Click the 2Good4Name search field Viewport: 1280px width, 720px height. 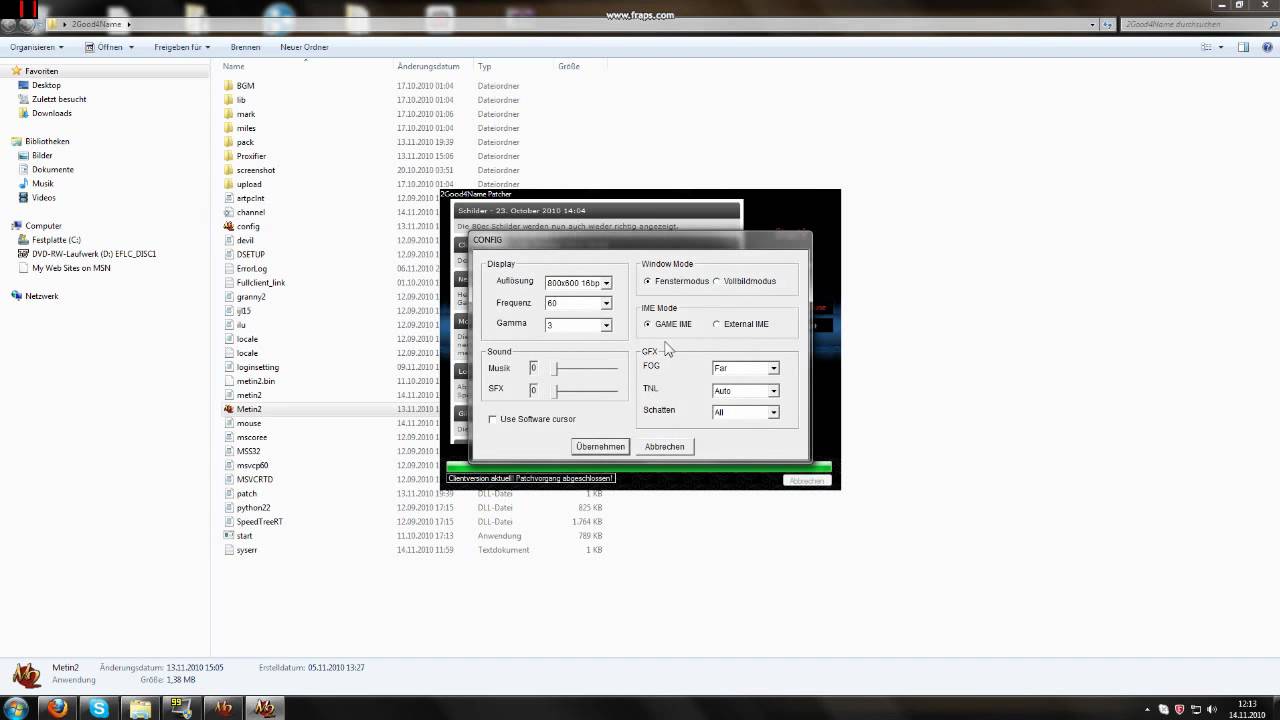[x=1198, y=24]
